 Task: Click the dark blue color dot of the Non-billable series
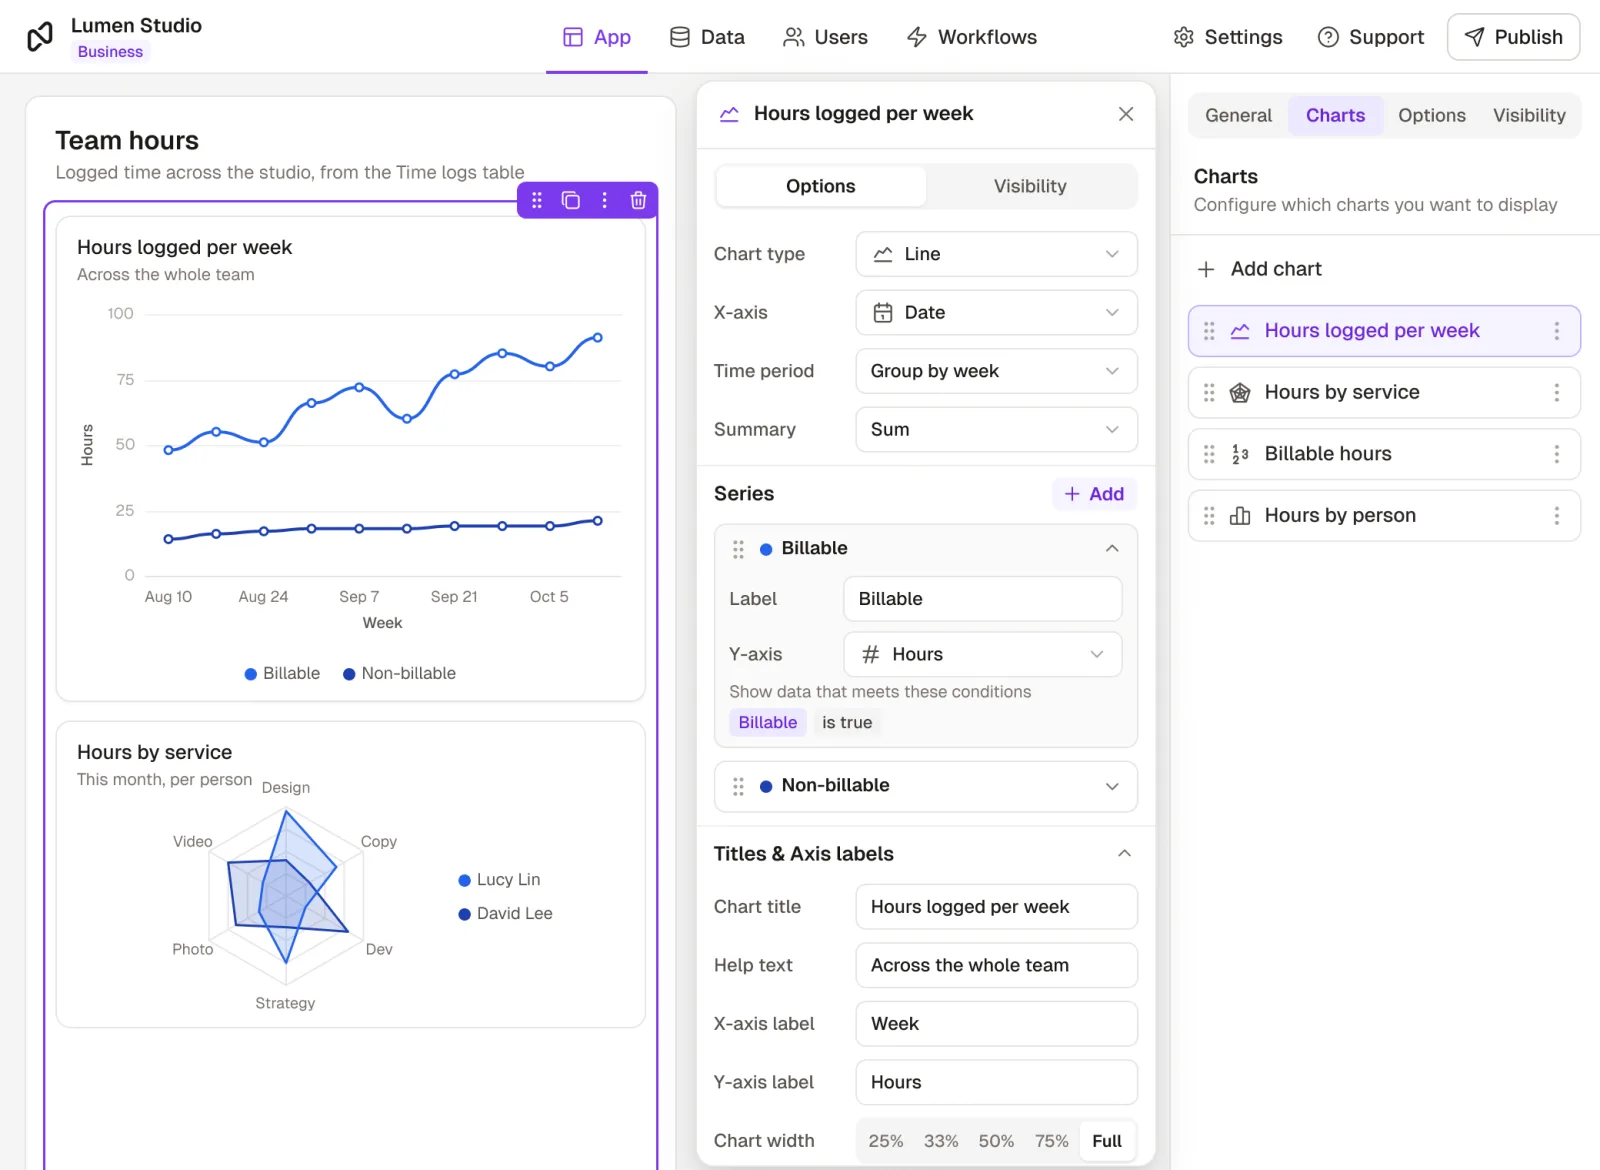click(766, 786)
